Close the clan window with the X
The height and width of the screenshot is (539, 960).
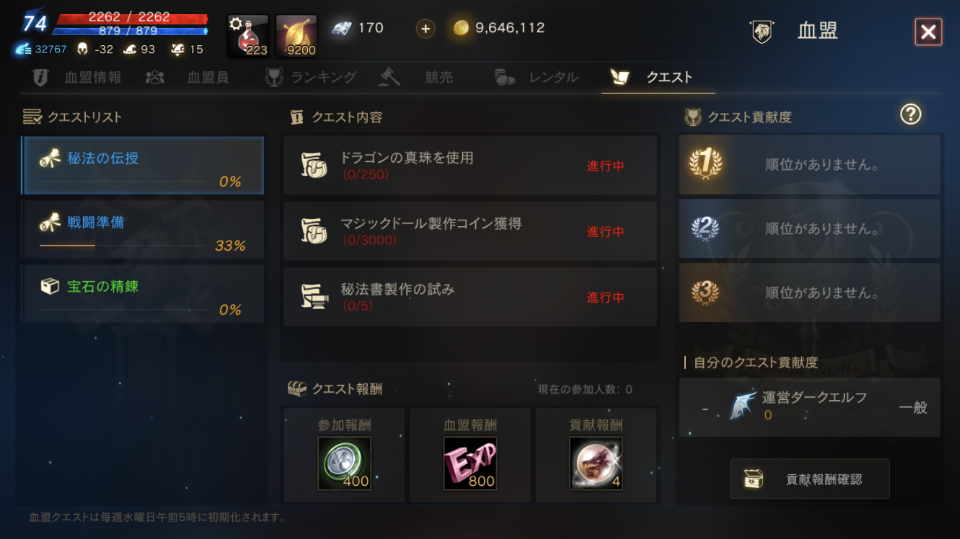pyautogui.click(x=928, y=31)
